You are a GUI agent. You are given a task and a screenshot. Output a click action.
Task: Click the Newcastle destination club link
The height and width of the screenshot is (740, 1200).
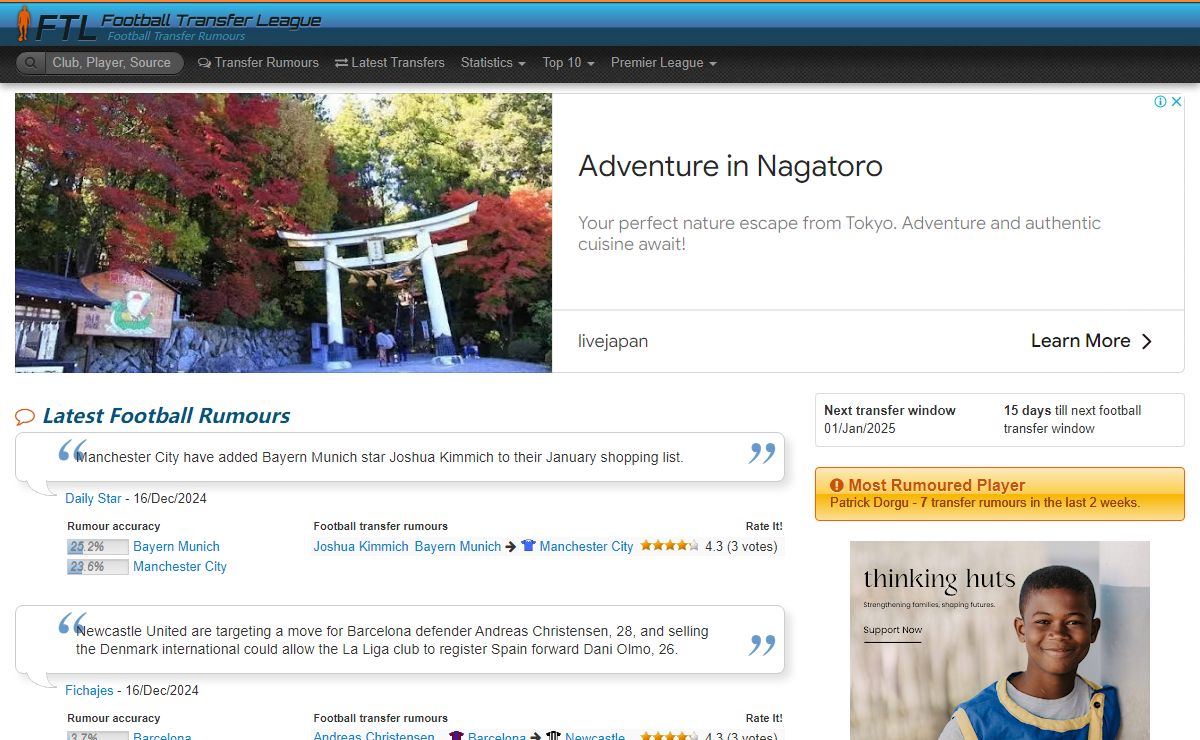pyautogui.click(x=595, y=737)
